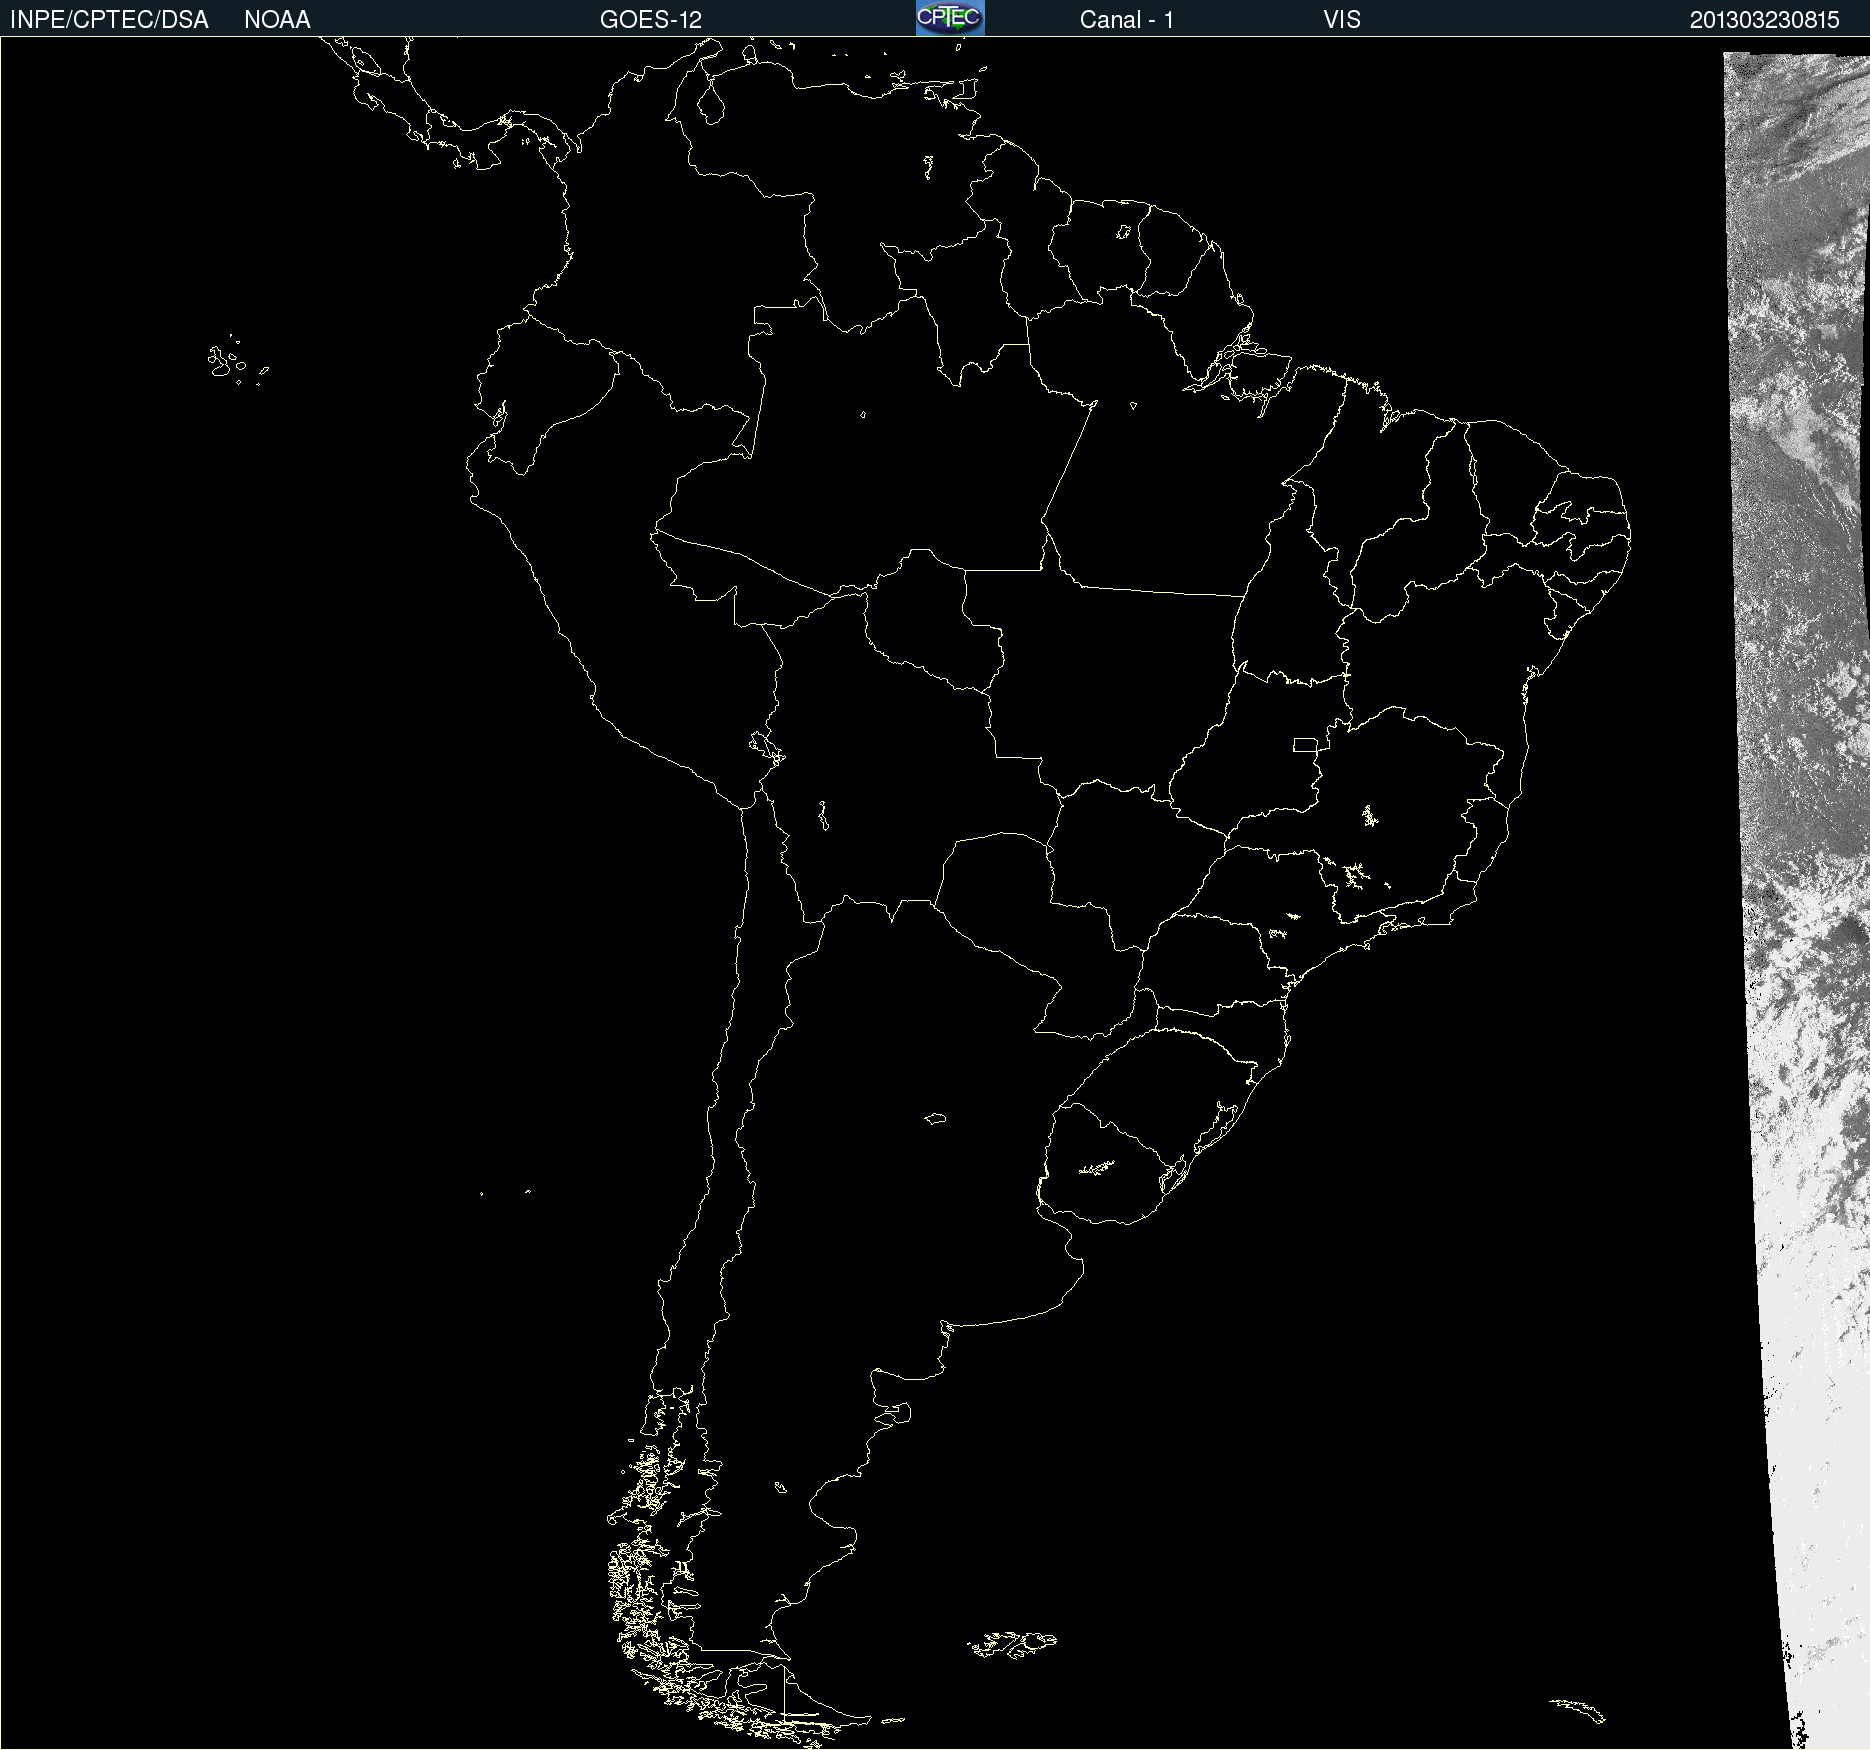Image resolution: width=1870 pixels, height=1750 pixels.
Task: Select the 201303230815 timestamp
Action: 1764,20
